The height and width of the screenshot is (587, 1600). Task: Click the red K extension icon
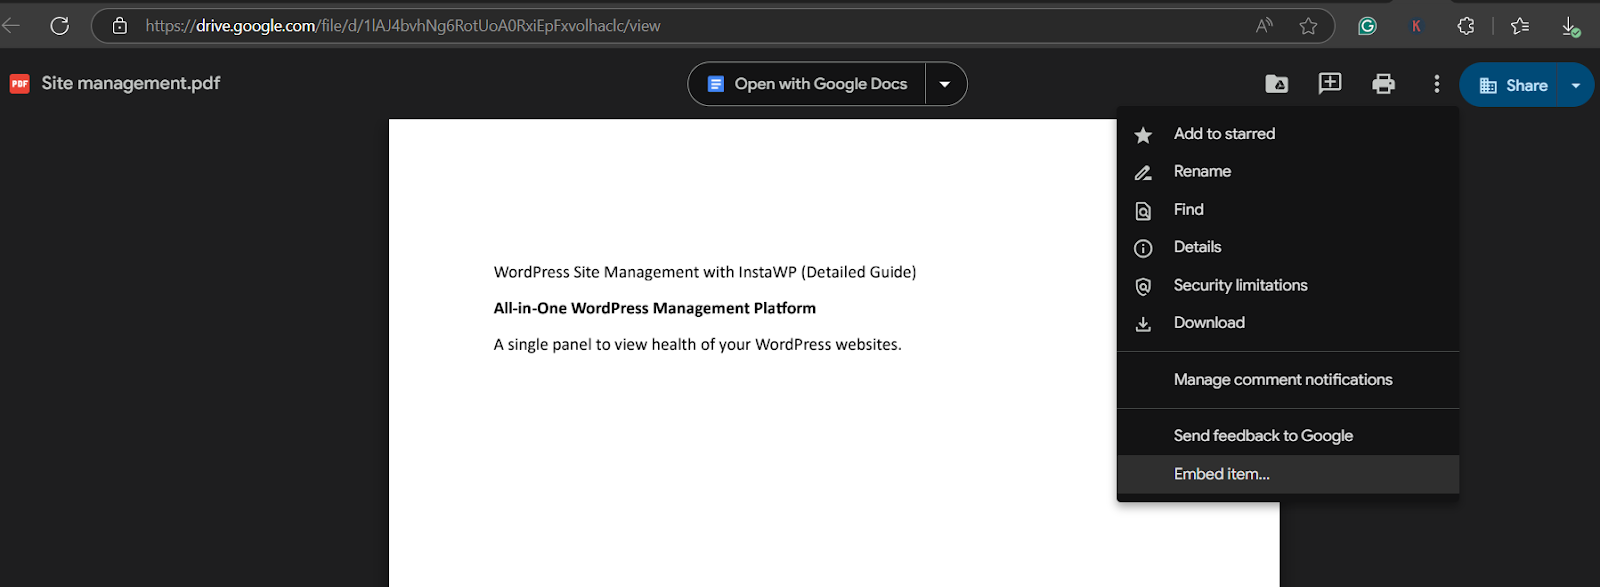coord(1416,26)
